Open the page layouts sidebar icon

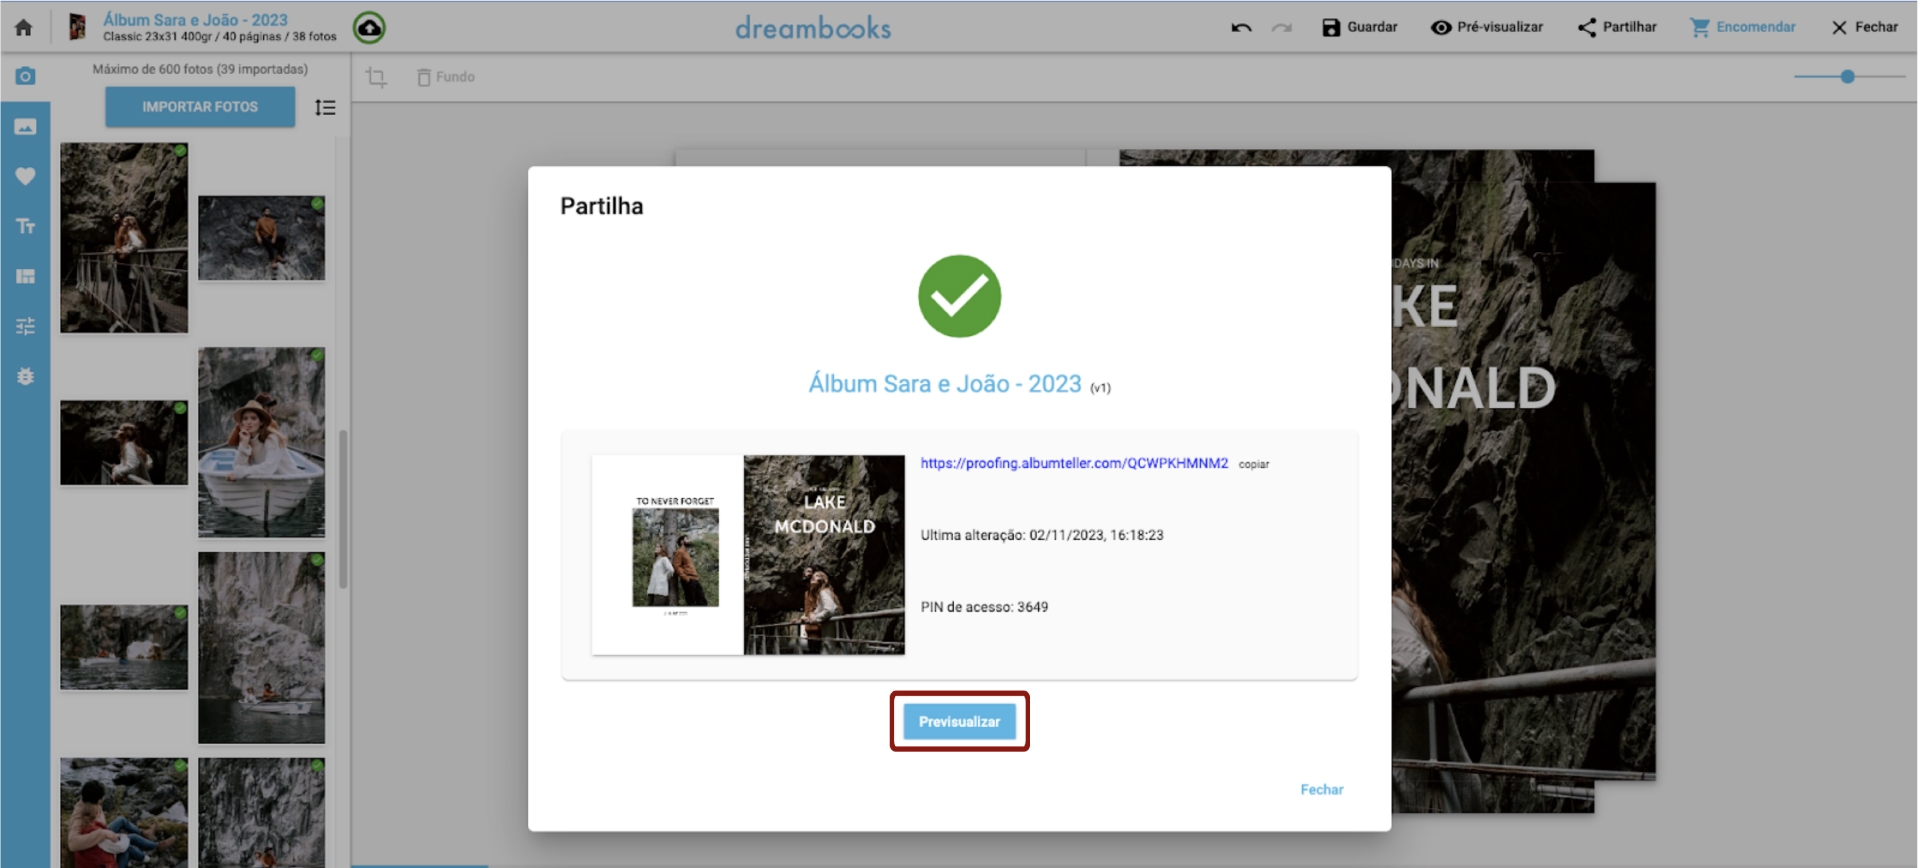click(26, 276)
